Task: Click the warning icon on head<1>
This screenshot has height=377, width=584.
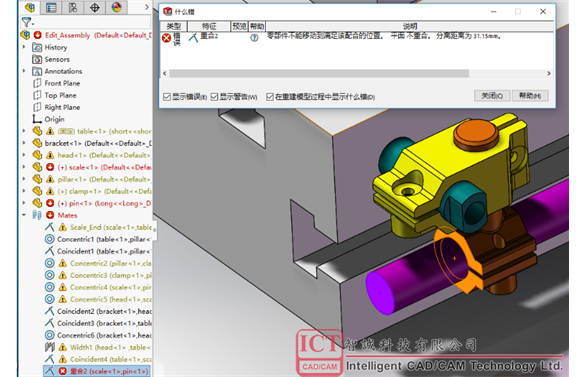Action: 50,155
